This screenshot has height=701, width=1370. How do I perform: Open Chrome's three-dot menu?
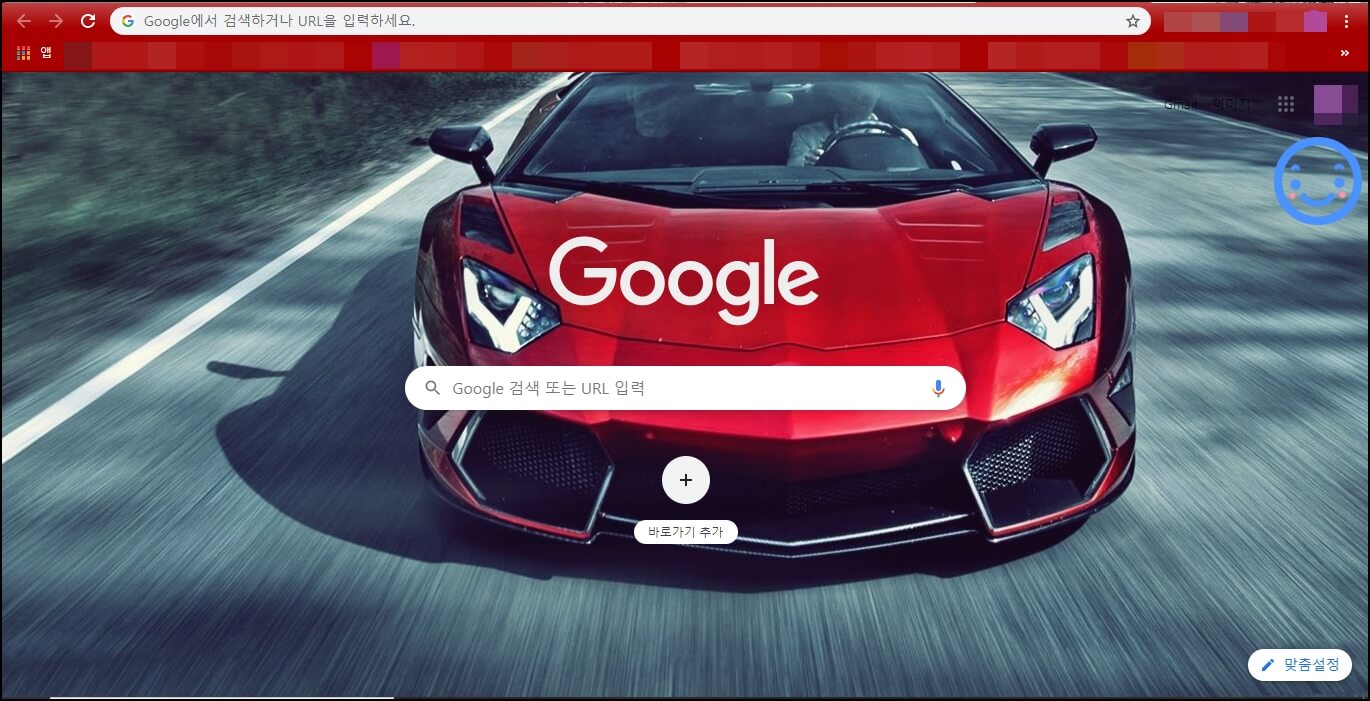[x=1347, y=21]
